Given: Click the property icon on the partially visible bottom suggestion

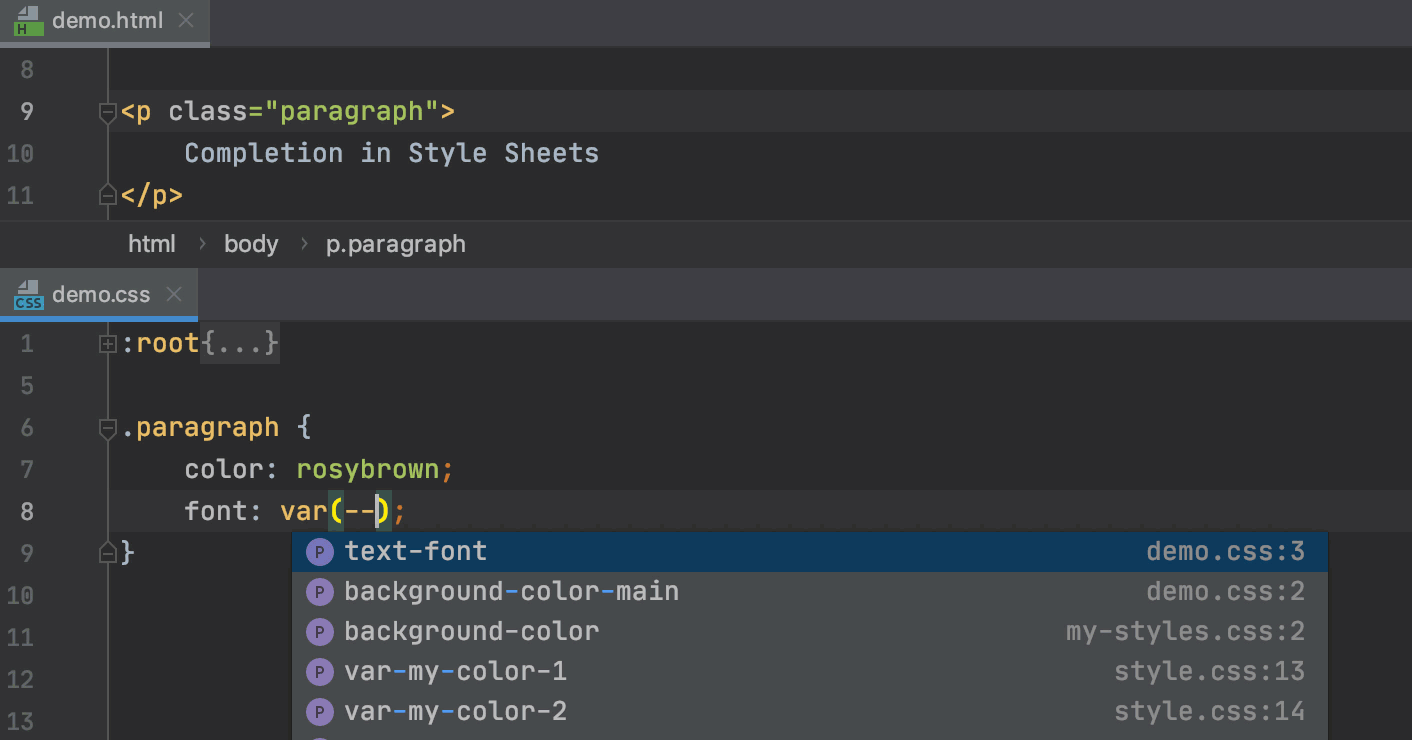Looking at the screenshot, I should pyautogui.click(x=319, y=737).
